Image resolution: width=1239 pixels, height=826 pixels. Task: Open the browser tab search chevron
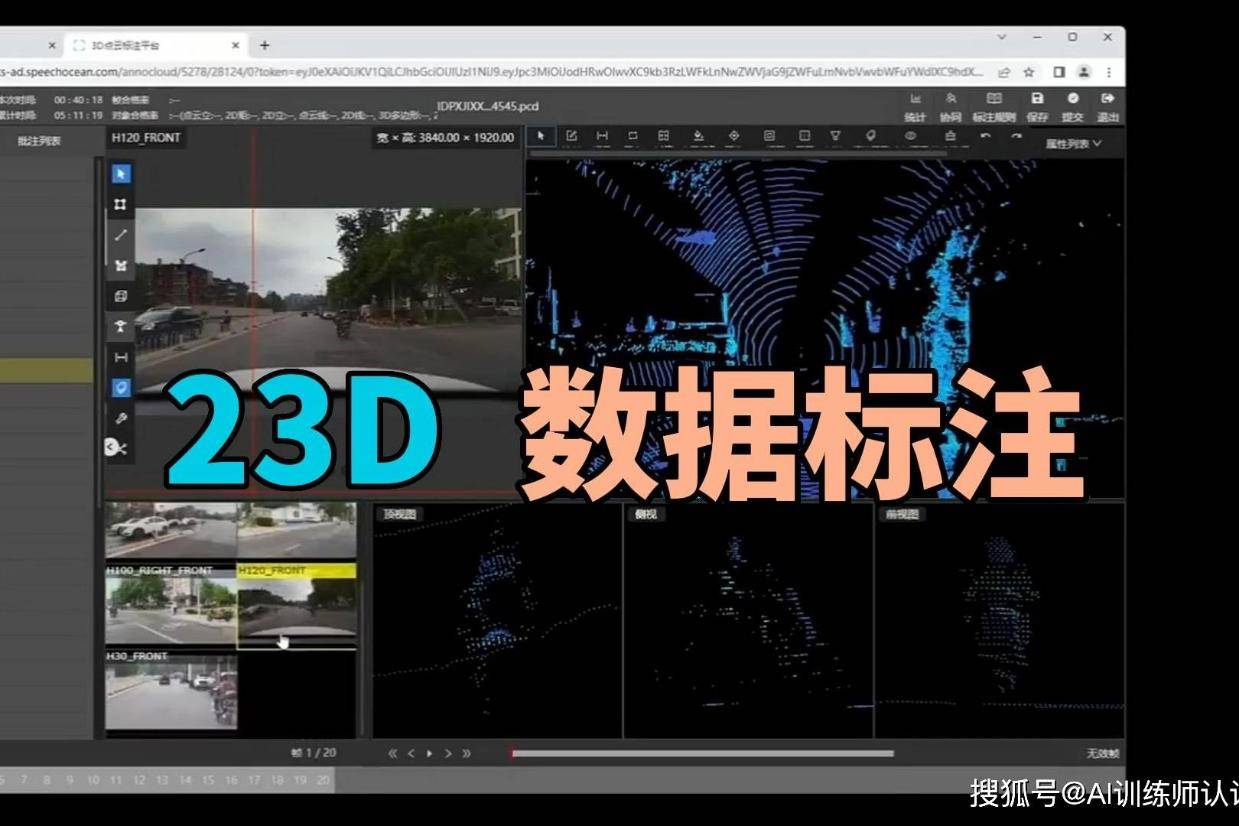pyautogui.click(x=1003, y=37)
